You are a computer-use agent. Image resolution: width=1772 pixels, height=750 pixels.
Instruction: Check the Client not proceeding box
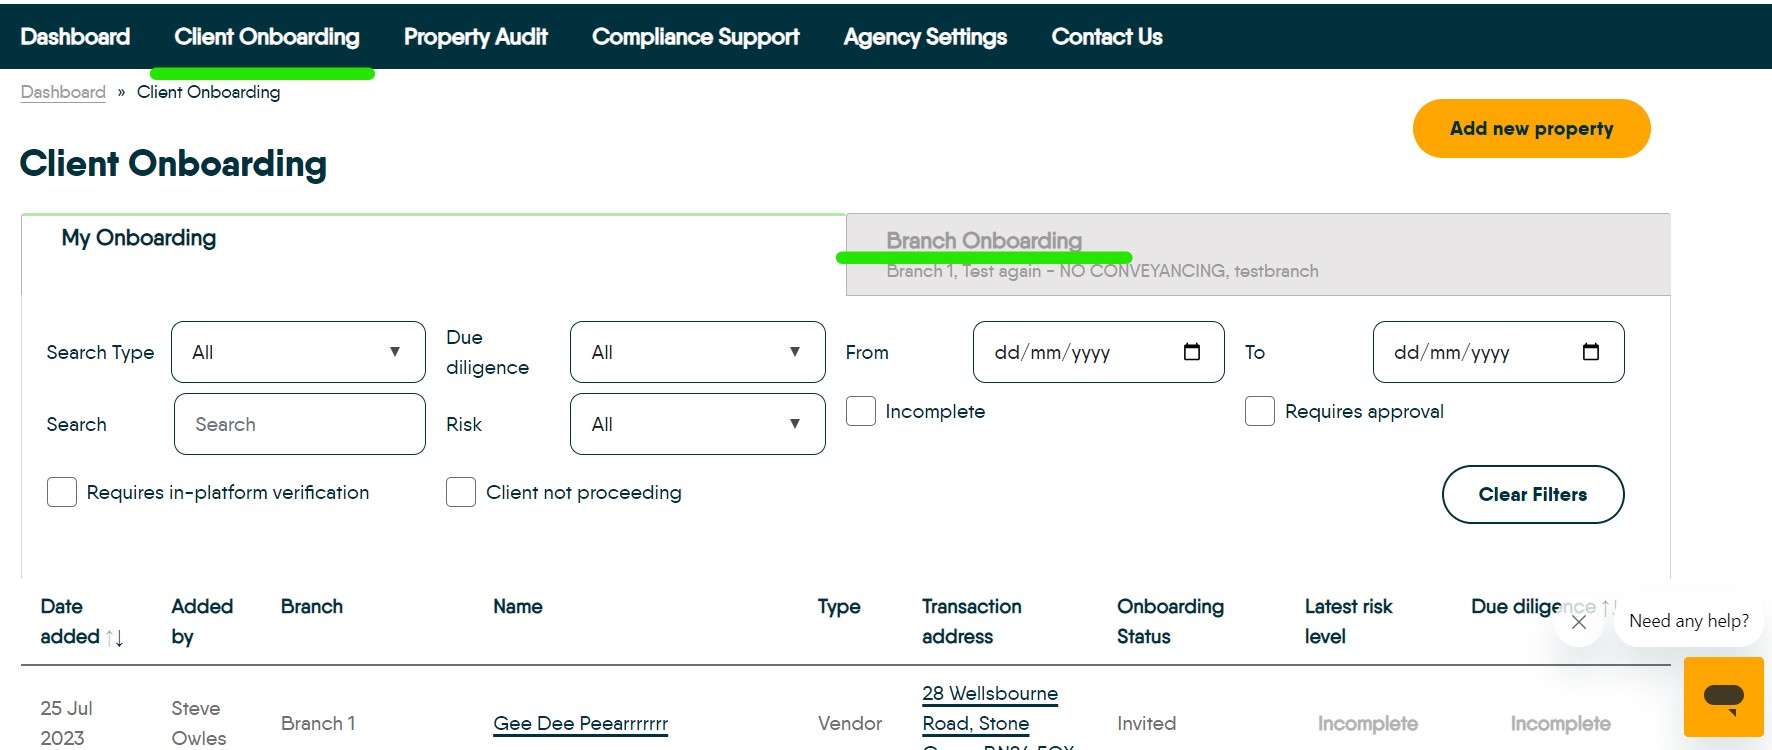coord(461,492)
